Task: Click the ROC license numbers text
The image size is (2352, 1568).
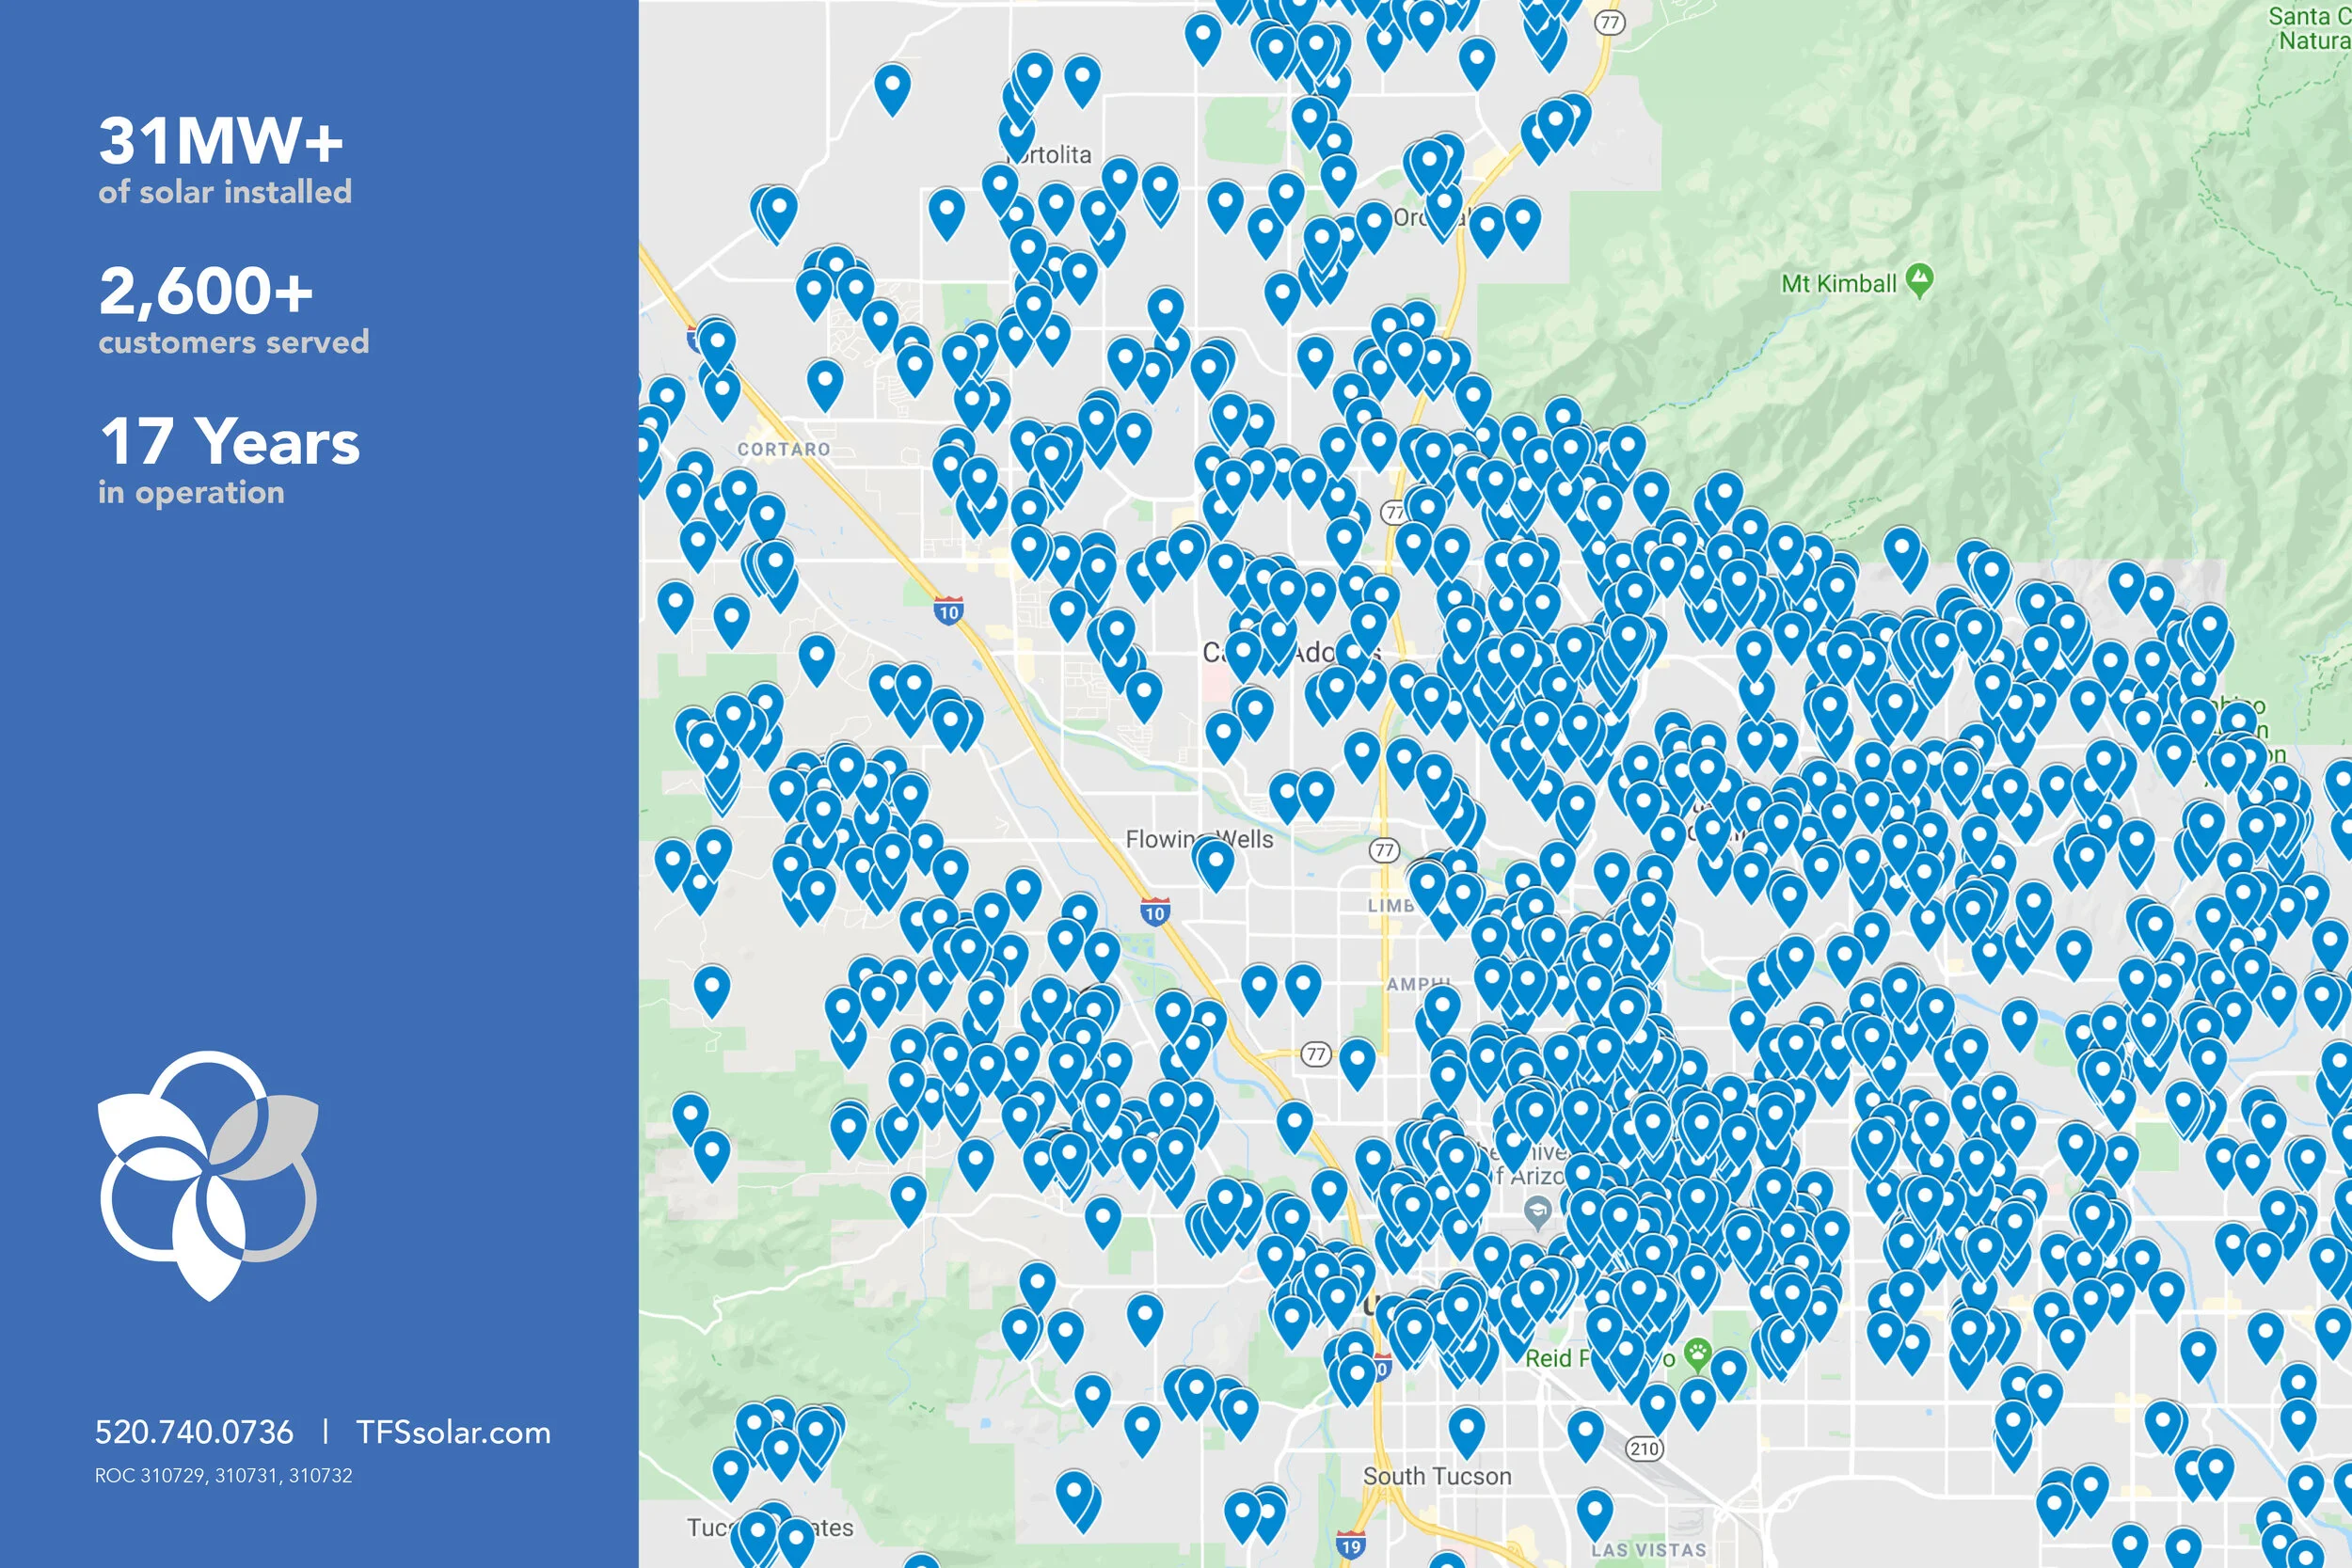Action: pos(223,1475)
